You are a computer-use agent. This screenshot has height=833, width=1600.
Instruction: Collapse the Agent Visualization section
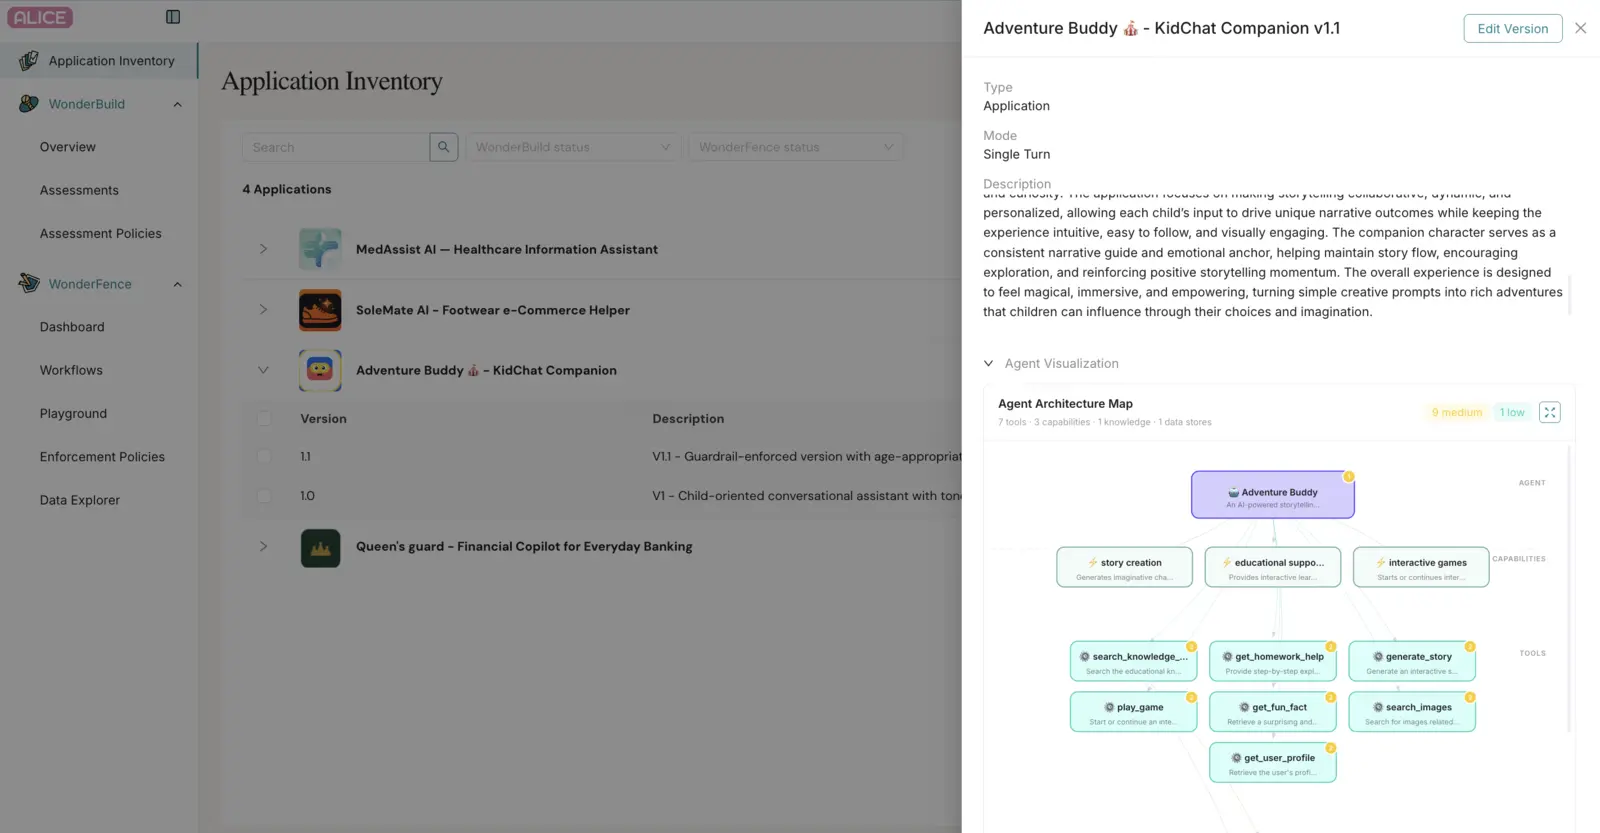988,364
